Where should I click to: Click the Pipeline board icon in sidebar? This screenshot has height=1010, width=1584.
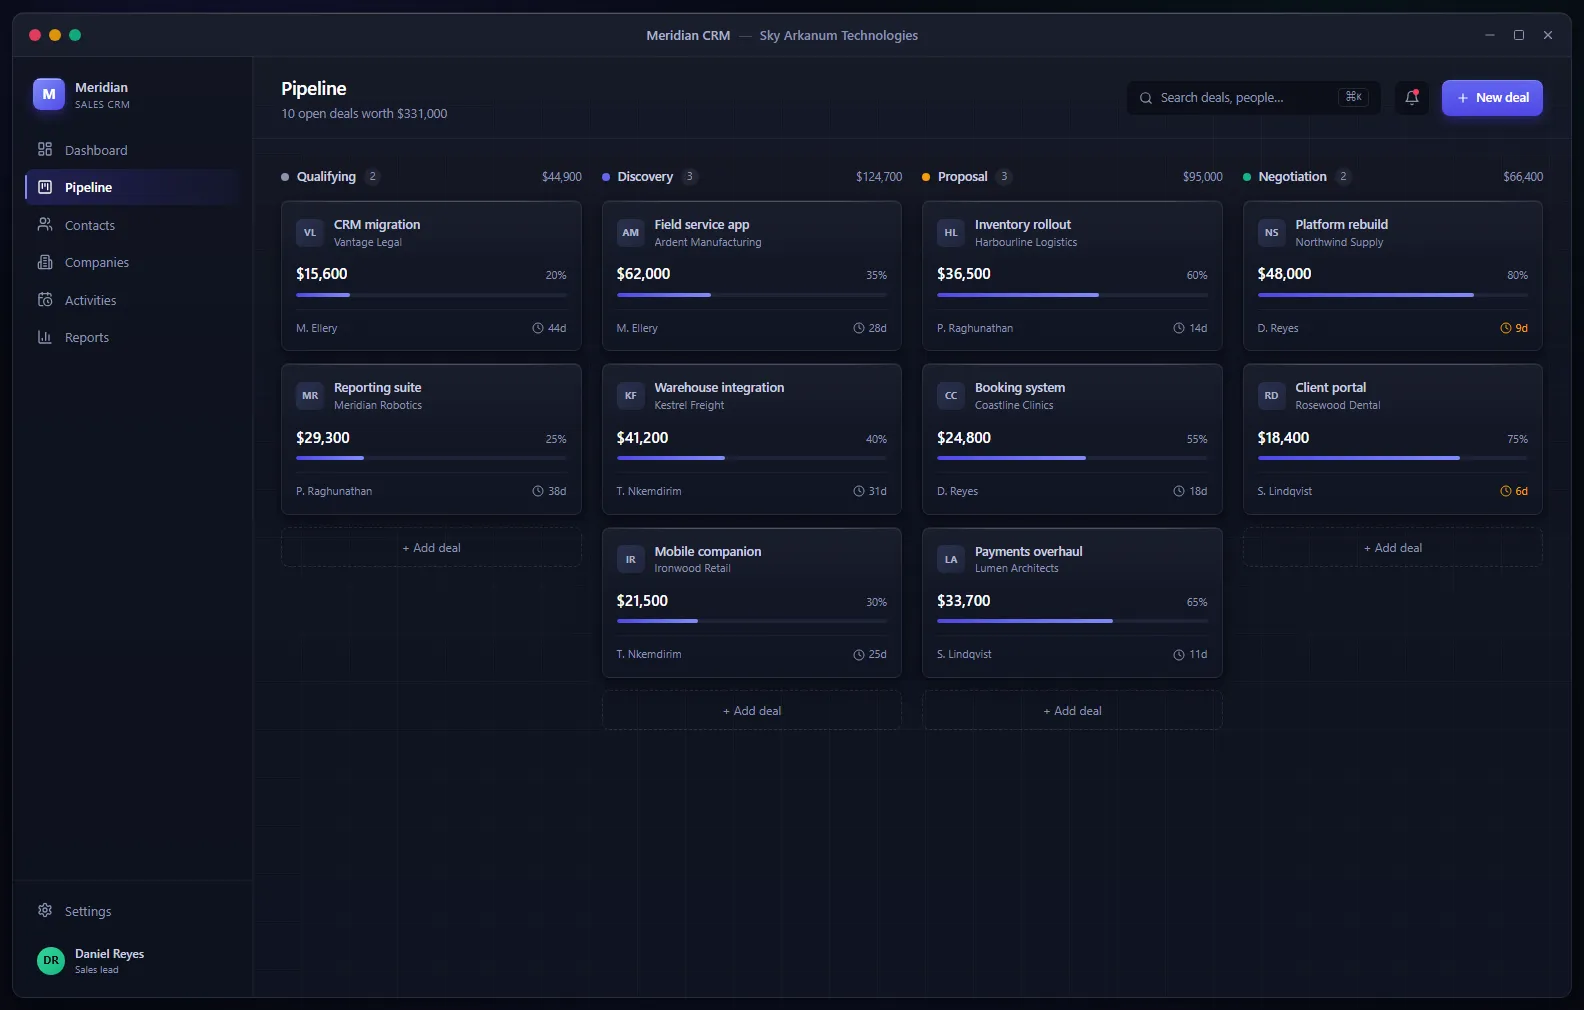(x=45, y=187)
